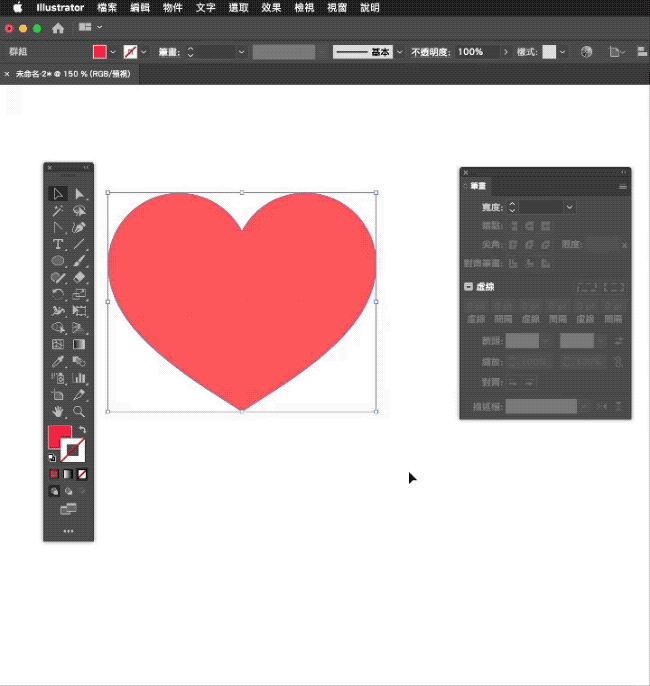The width and height of the screenshot is (650, 686).
Task: Choose the Zoom magnifier tool
Action: click(79, 411)
